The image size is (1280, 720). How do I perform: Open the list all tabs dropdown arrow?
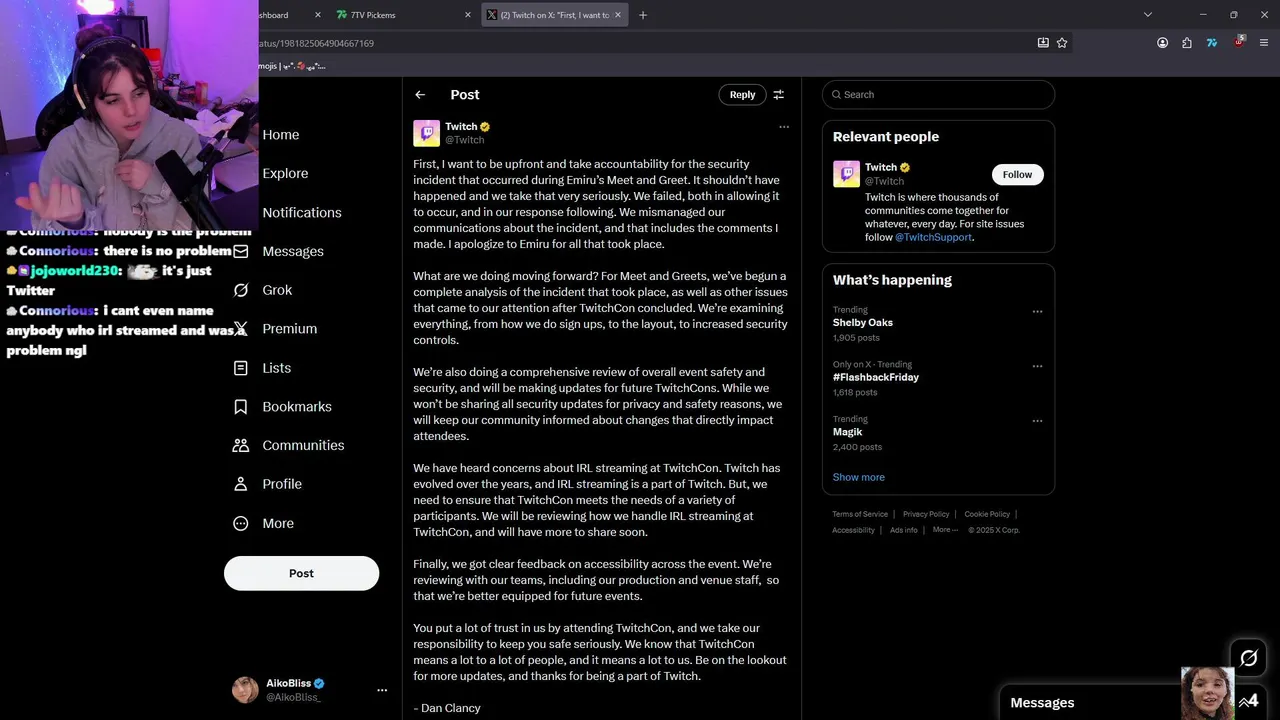[1147, 15]
